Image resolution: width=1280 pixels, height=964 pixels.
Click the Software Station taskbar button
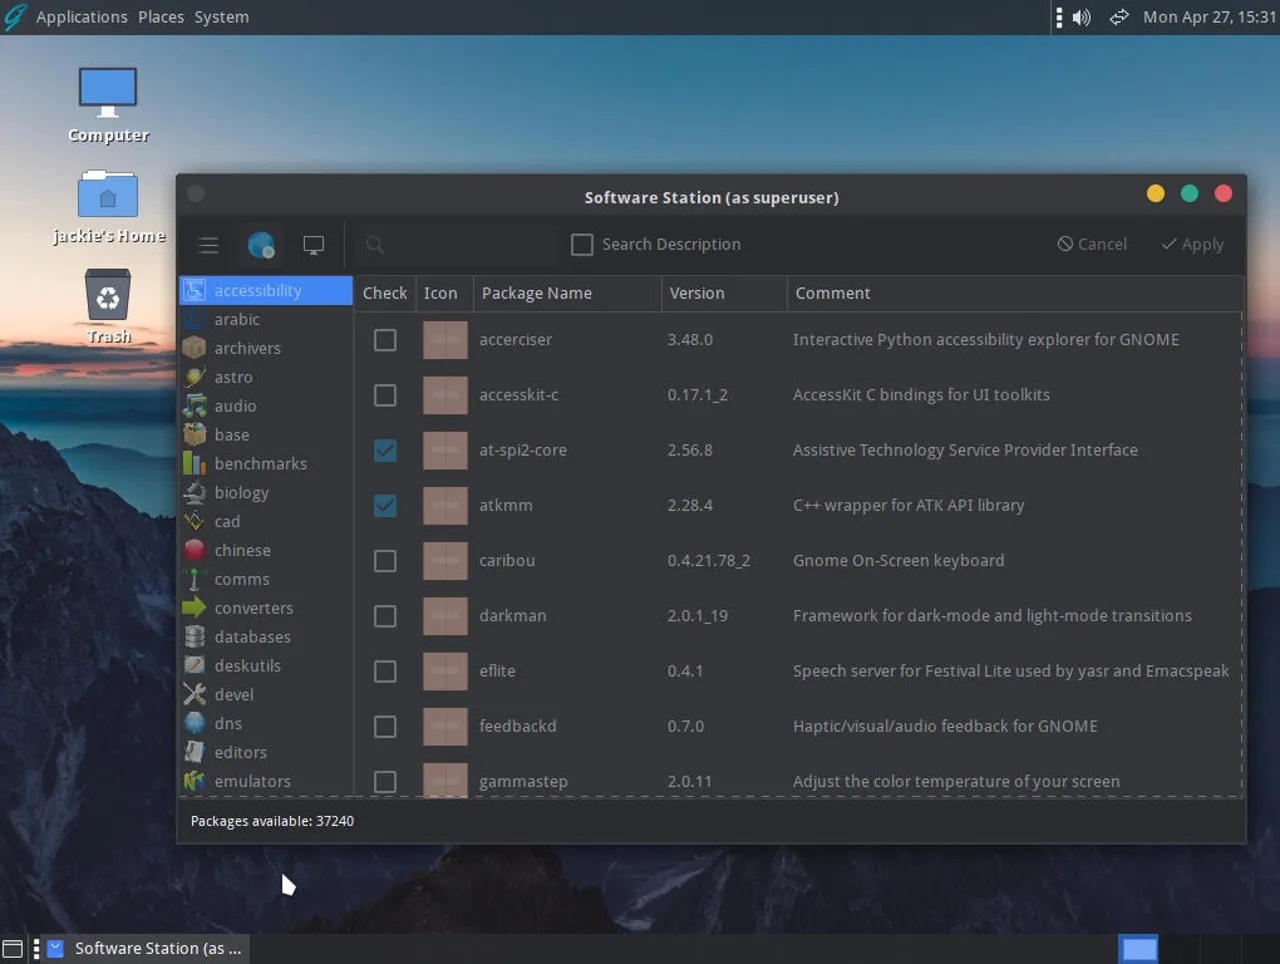[146, 948]
